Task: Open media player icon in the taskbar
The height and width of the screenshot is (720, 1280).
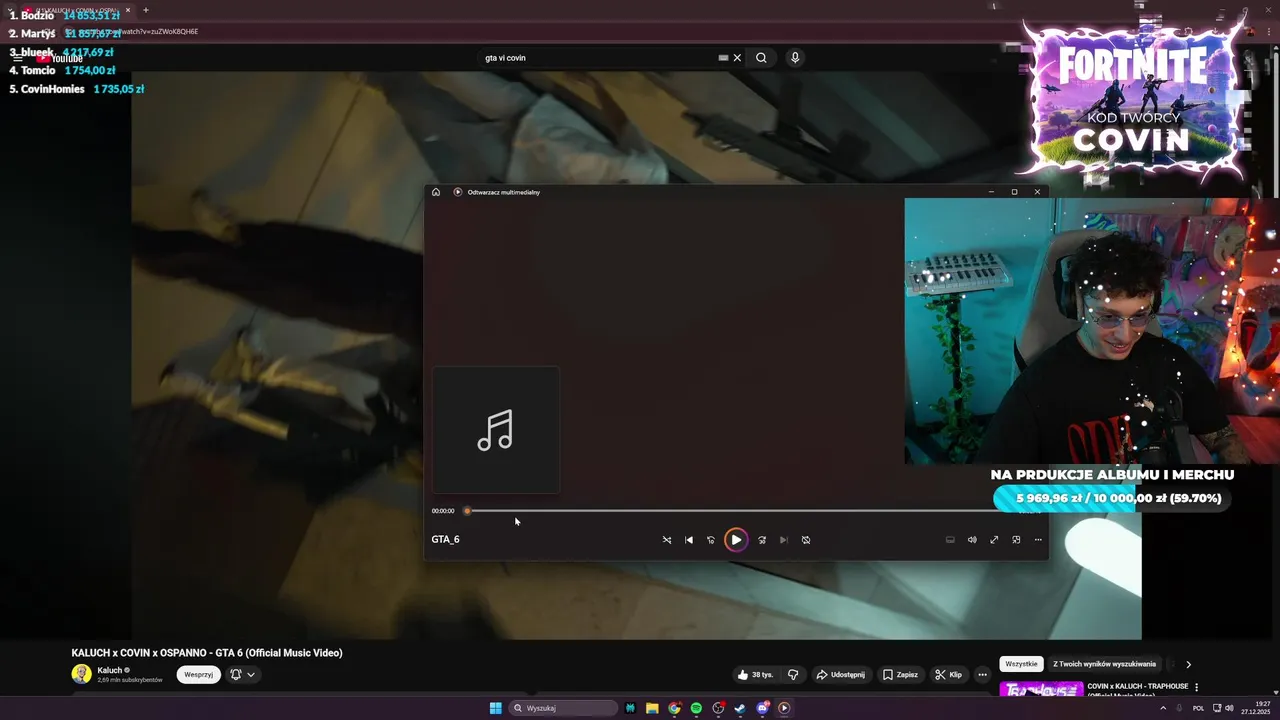Action: click(784, 708)
